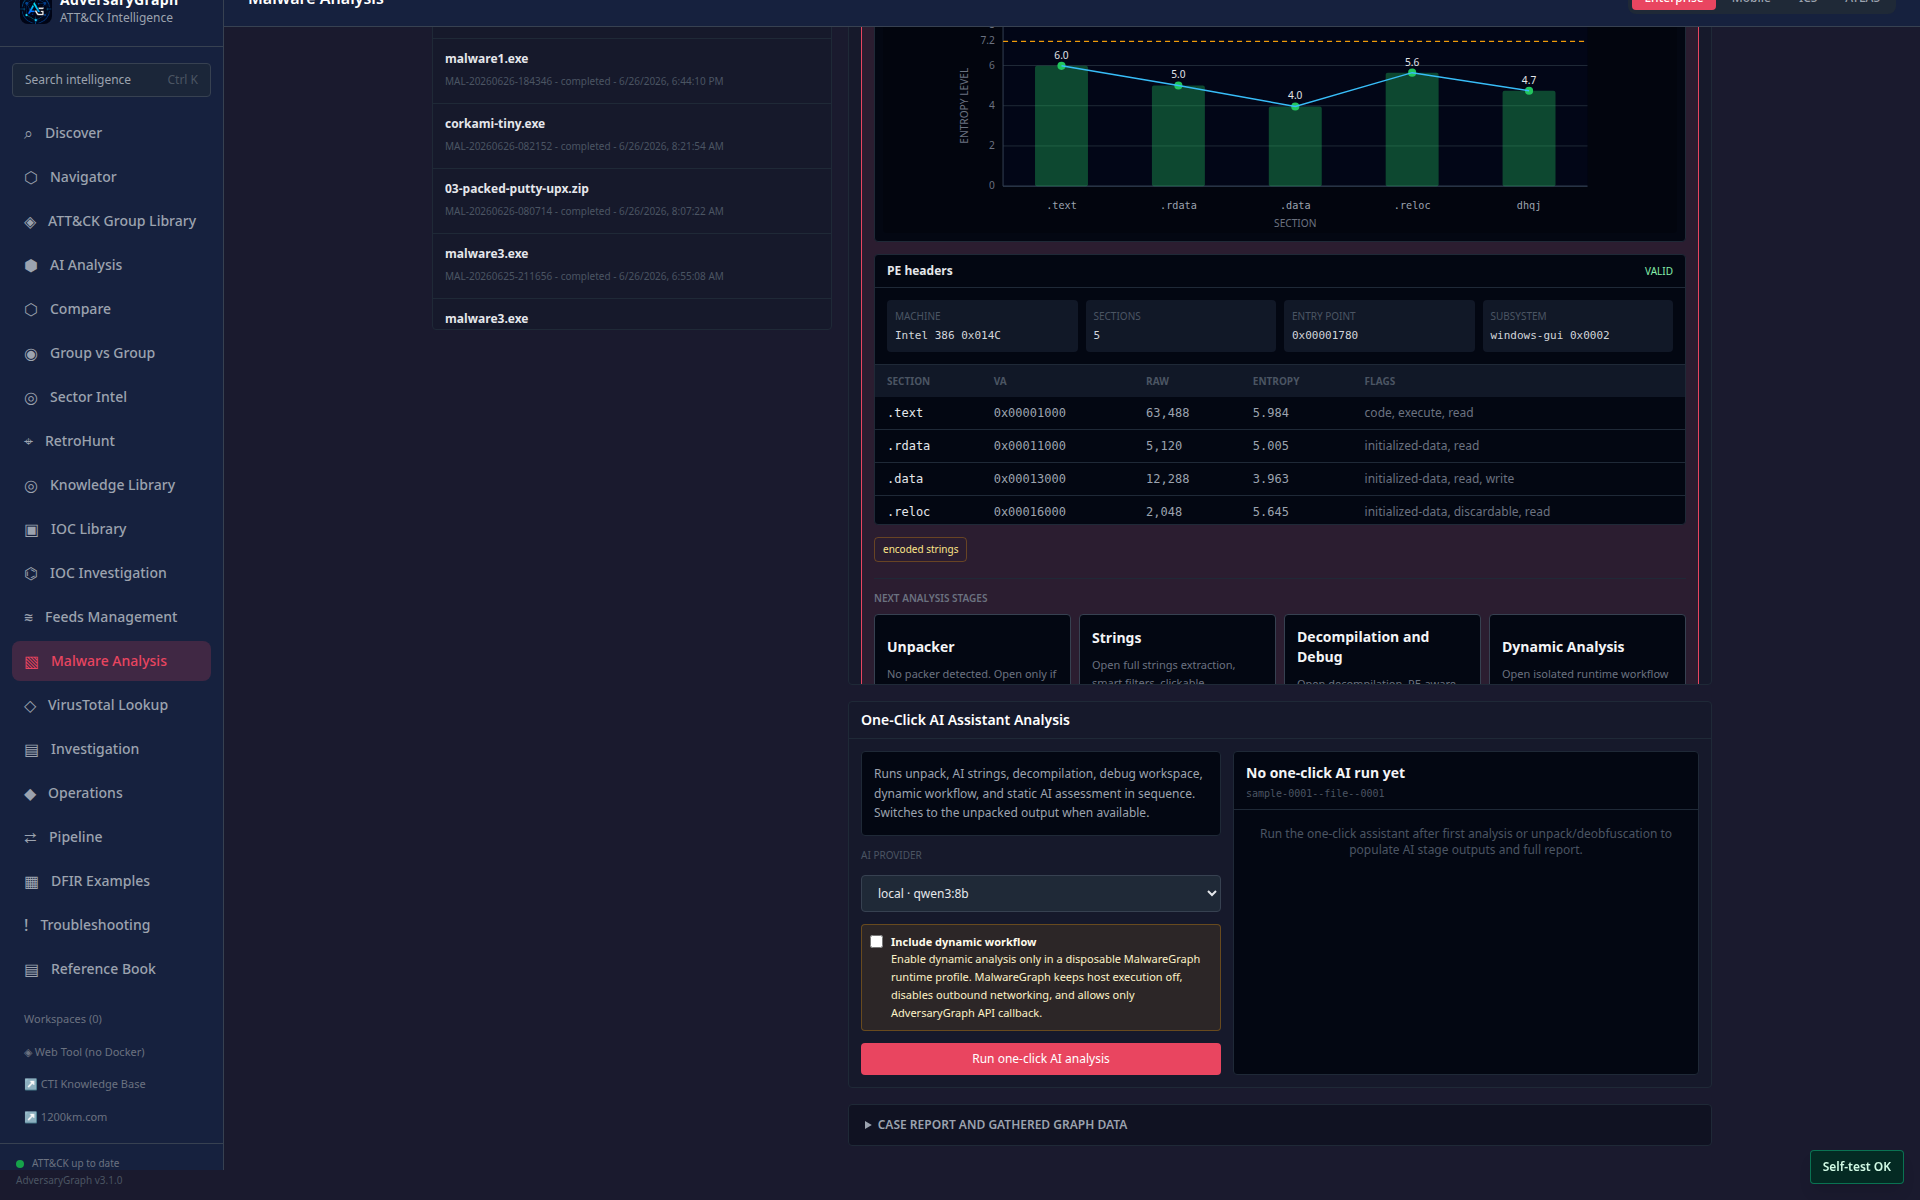Click the VirusTotal Lookup diamond icon
The image size is (1920, 1200).
pos(30,706)
